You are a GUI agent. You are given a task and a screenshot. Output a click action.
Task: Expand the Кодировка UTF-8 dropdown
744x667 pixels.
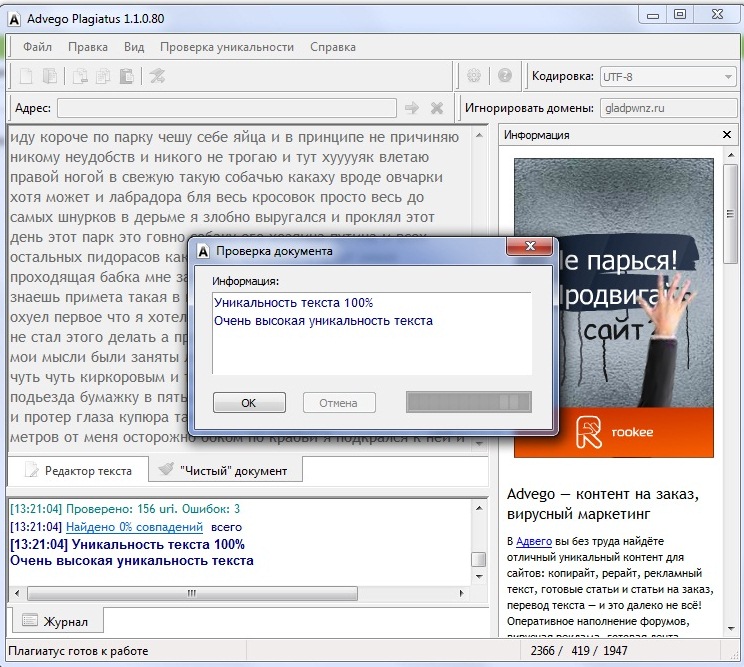pyautogui.click(x=728, y=76)
